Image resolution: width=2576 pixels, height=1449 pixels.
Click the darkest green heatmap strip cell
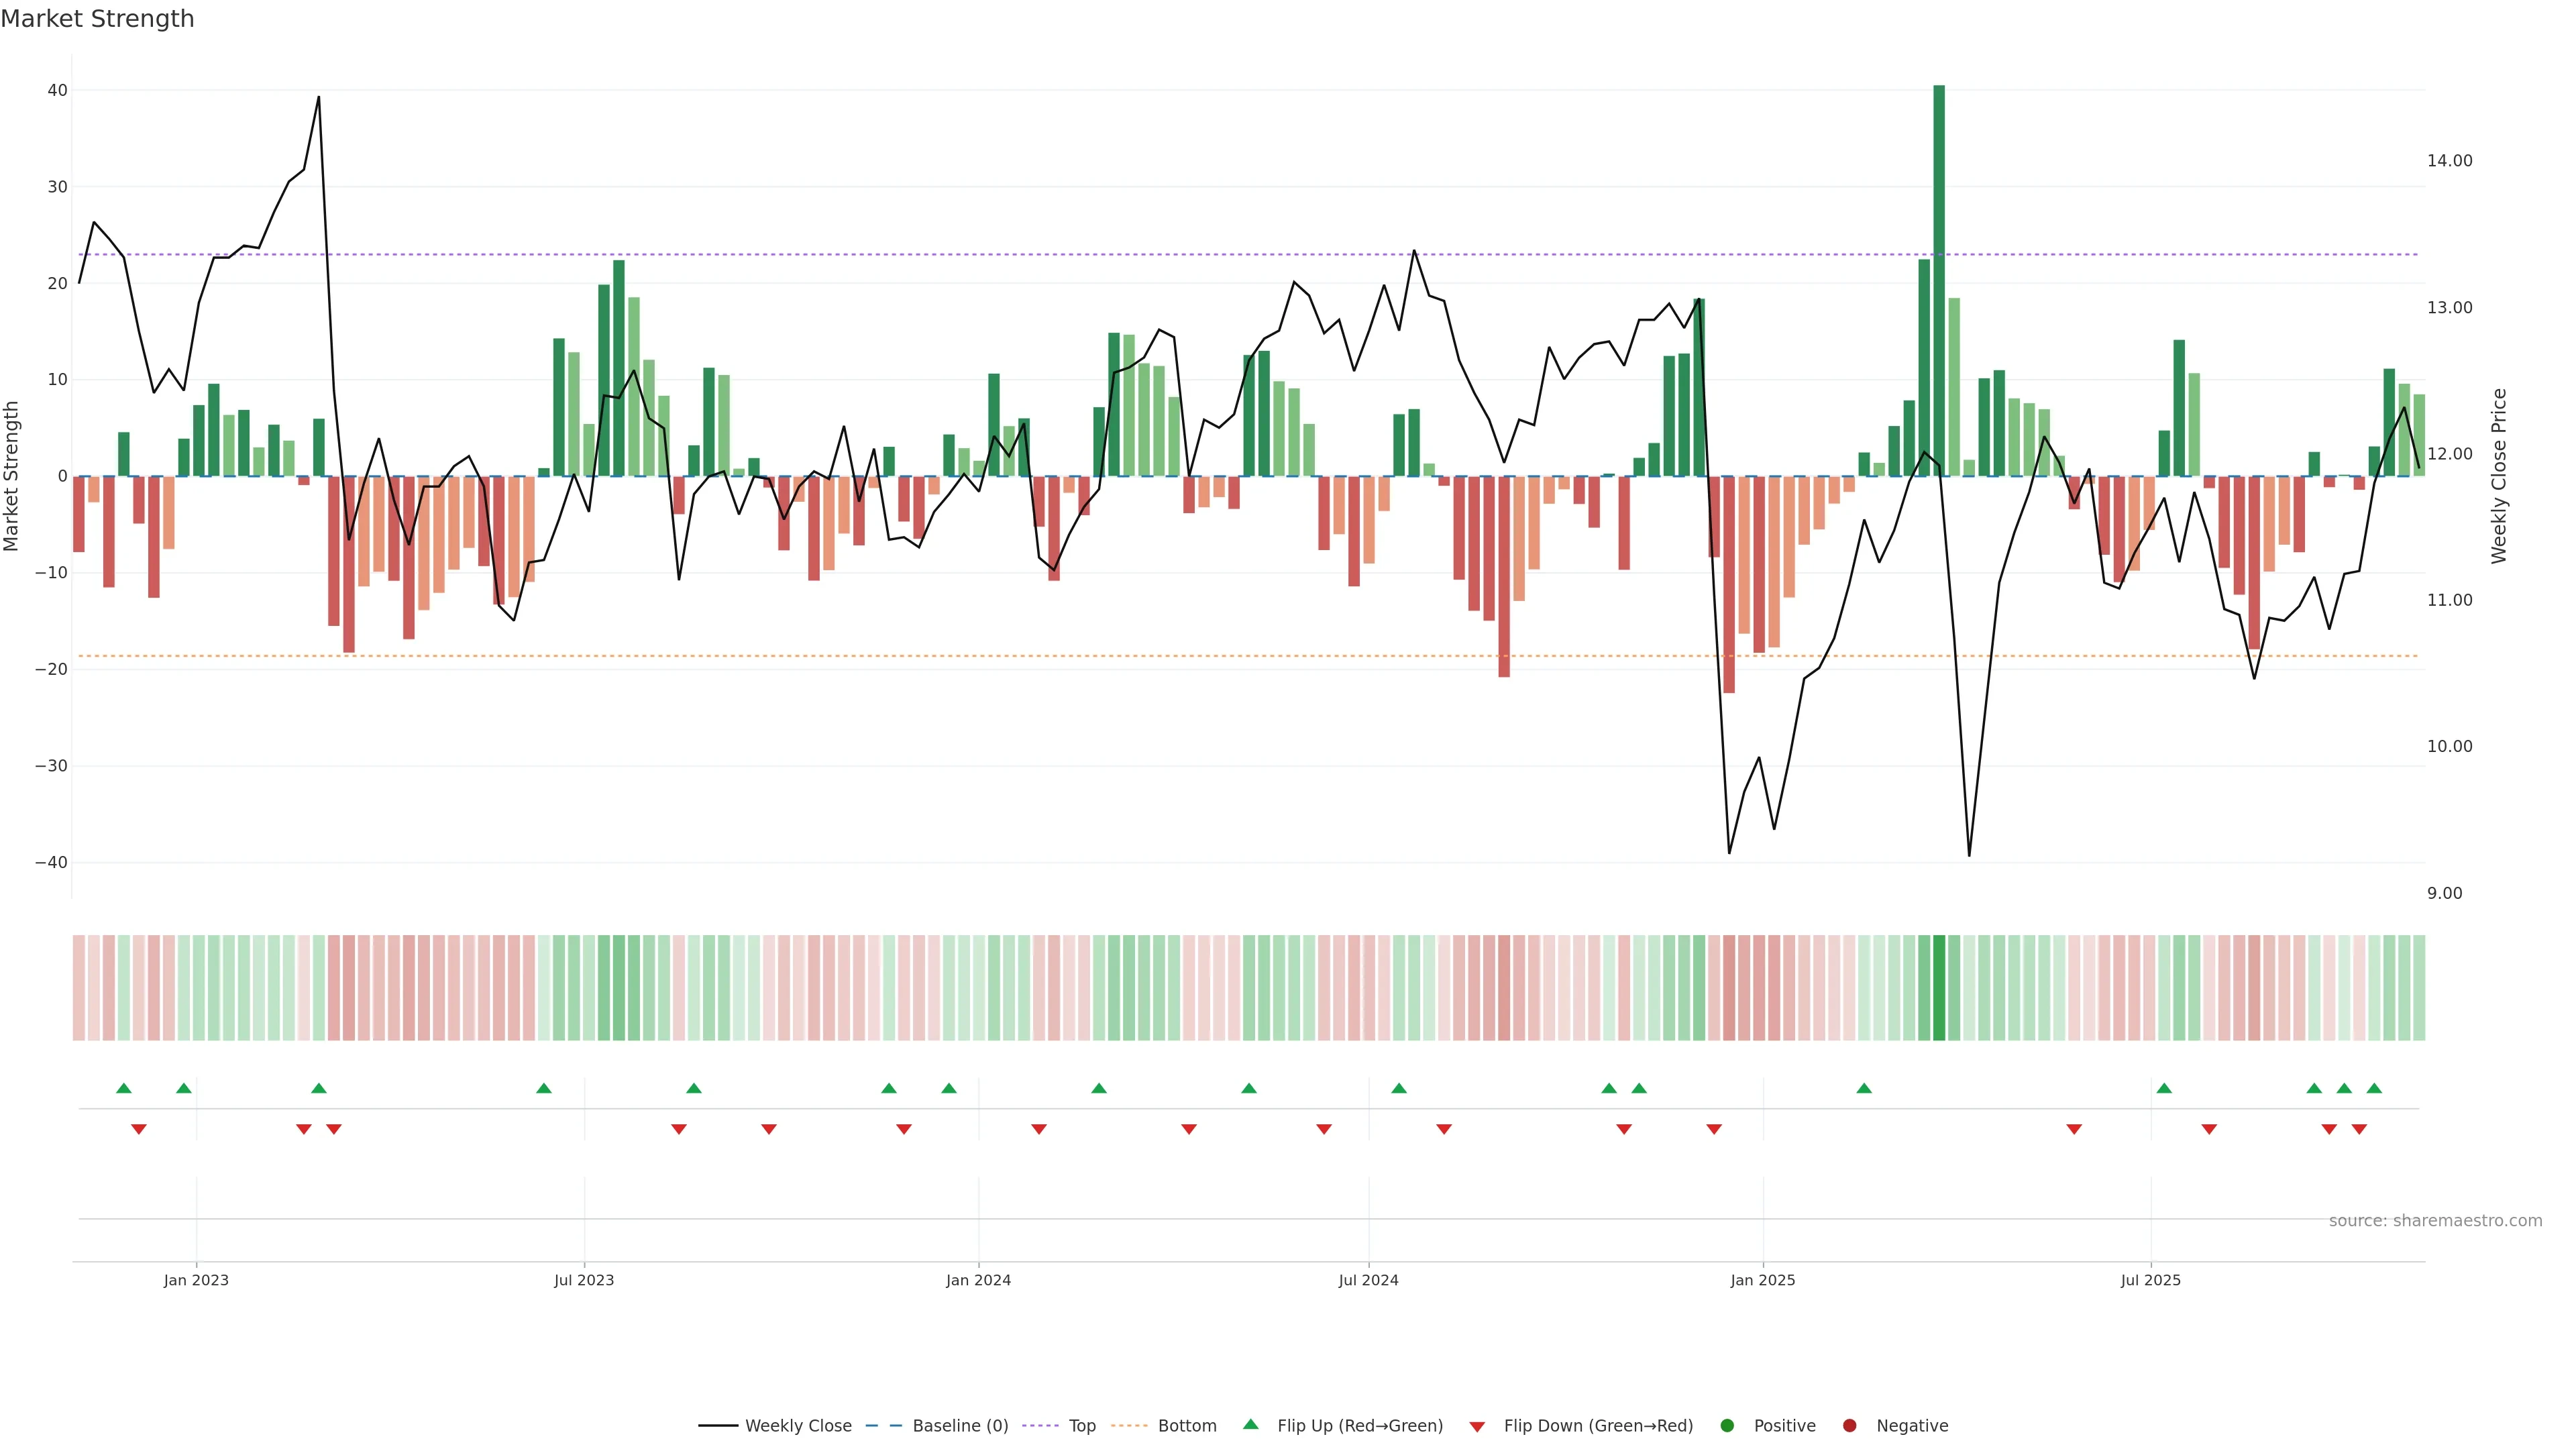pyautogui.click(x=1939, y=987)
